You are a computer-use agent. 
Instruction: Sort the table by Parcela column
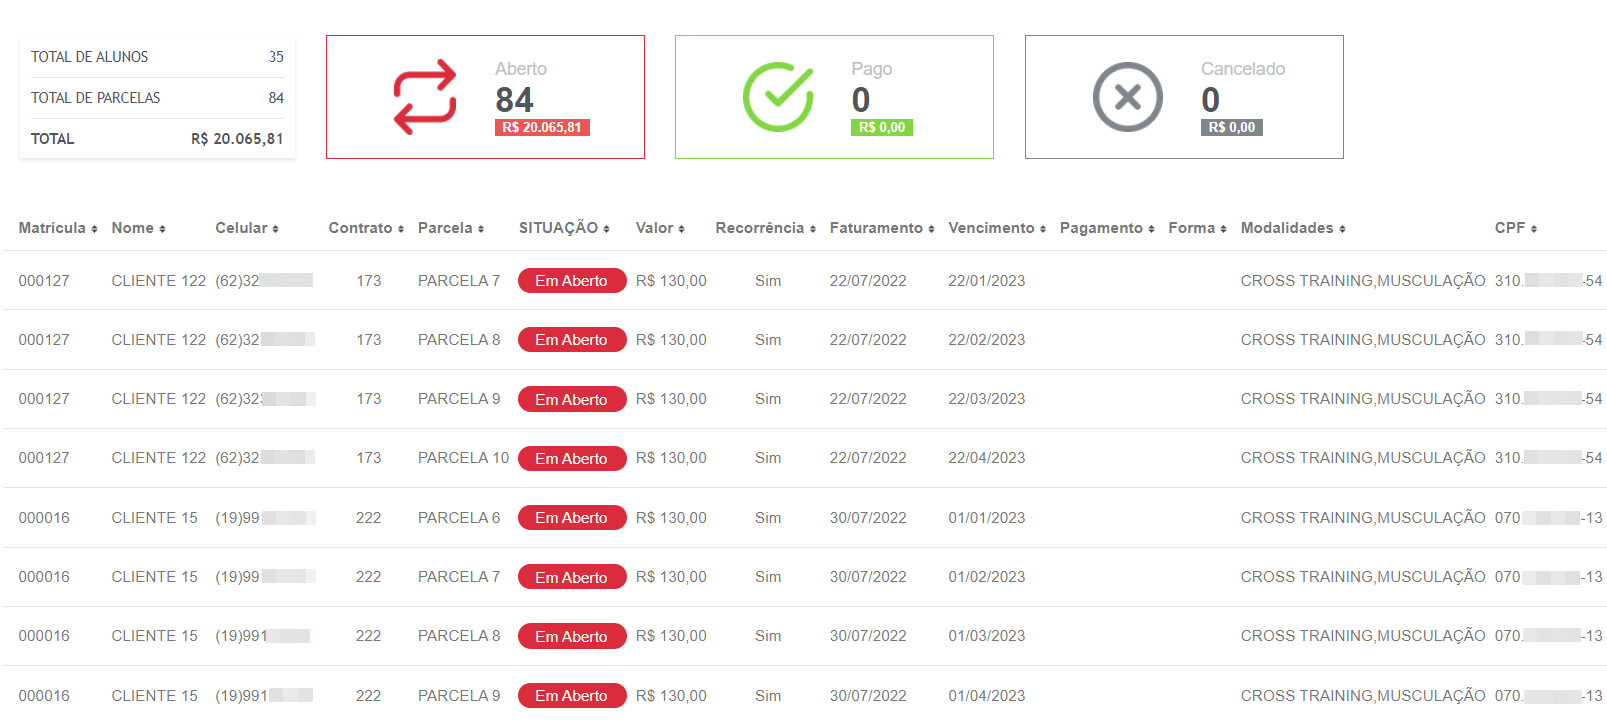pyautogui.click(x=451, y=228)
